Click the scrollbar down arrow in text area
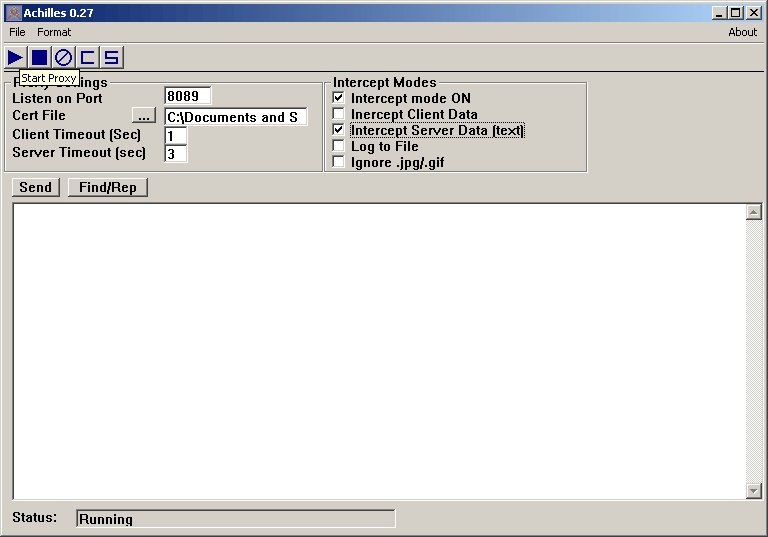Image resolution: width=768 pixels, height=537 pixels. tap(754, 490)
